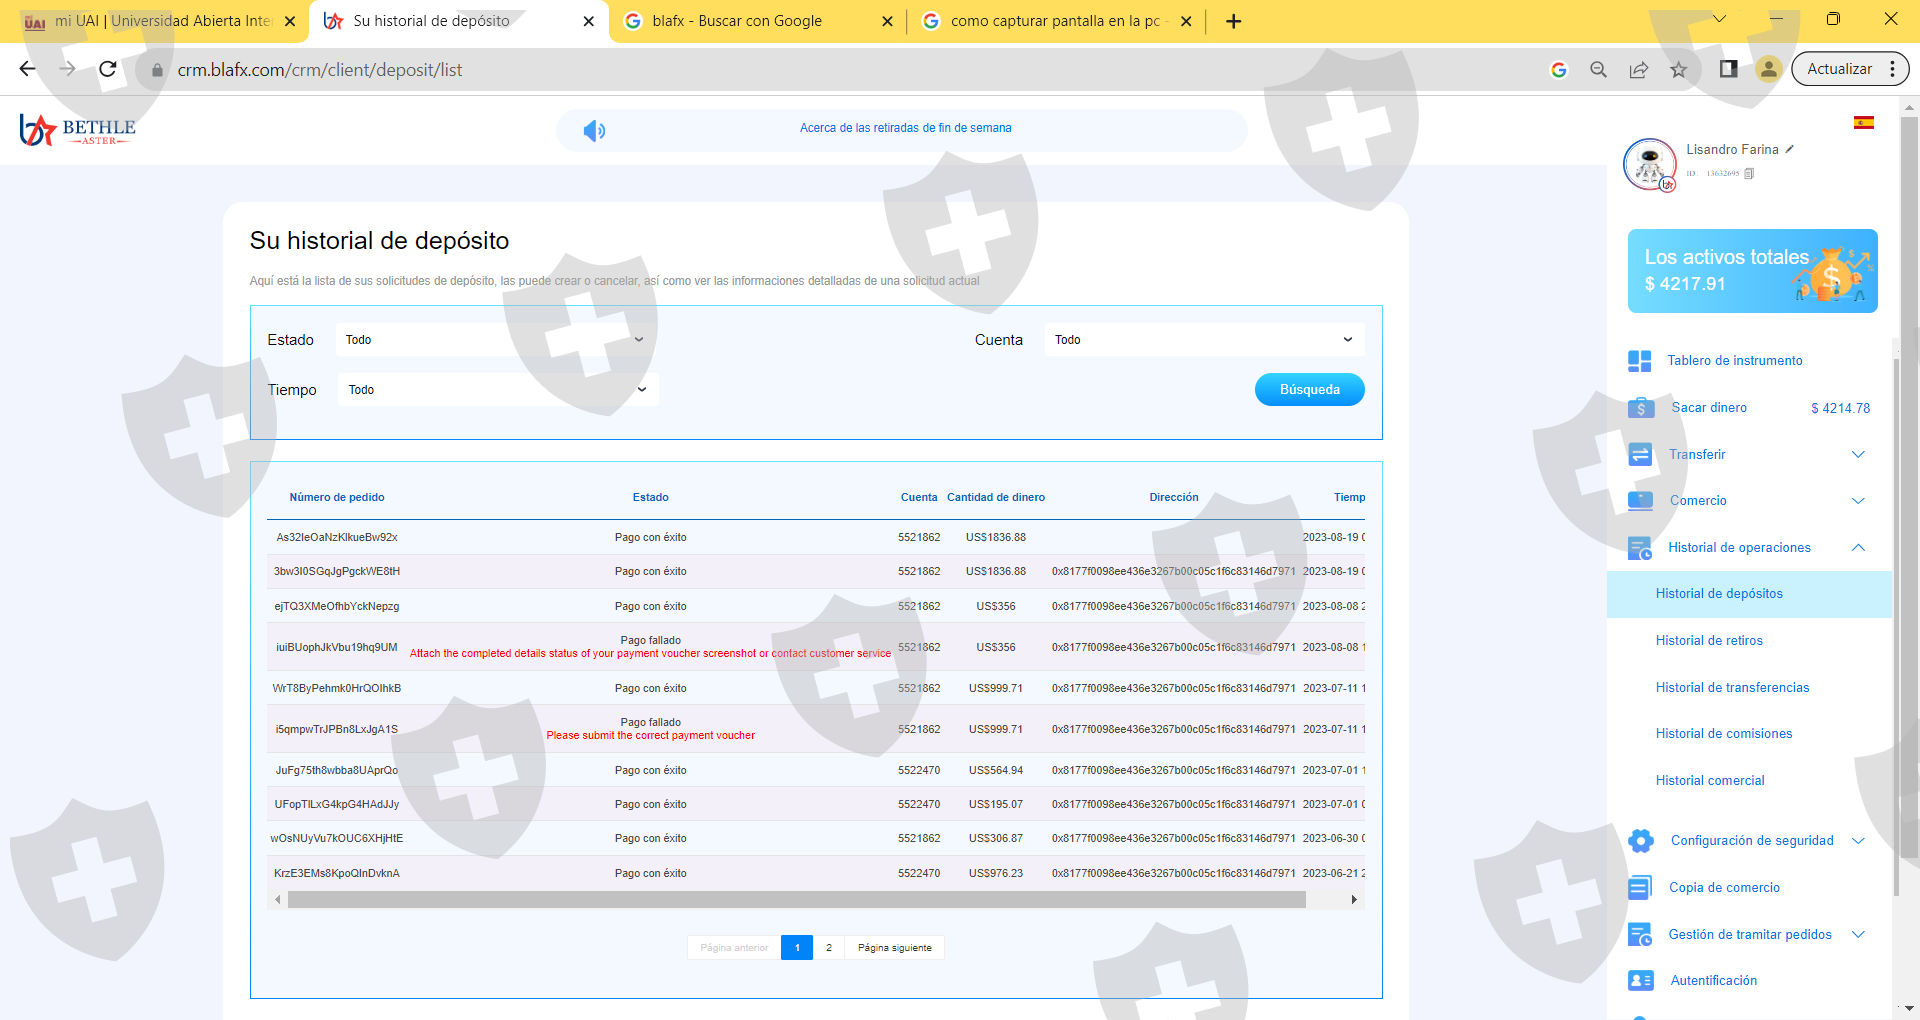Screen dimensions: 1920x1020
Task: Open Historial de retiros menu item
Action: point(1709,641)
